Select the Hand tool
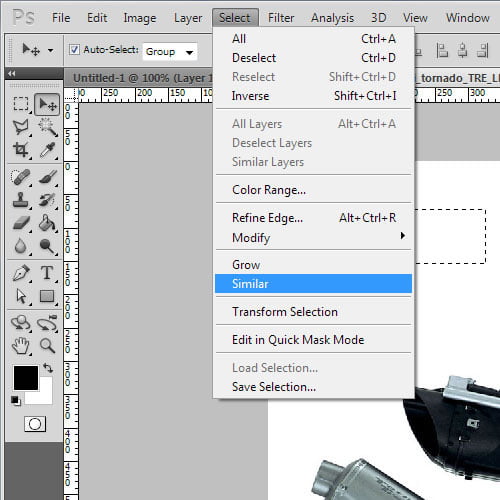The width and height of the screenshot is (500, 500). point(21,345)
